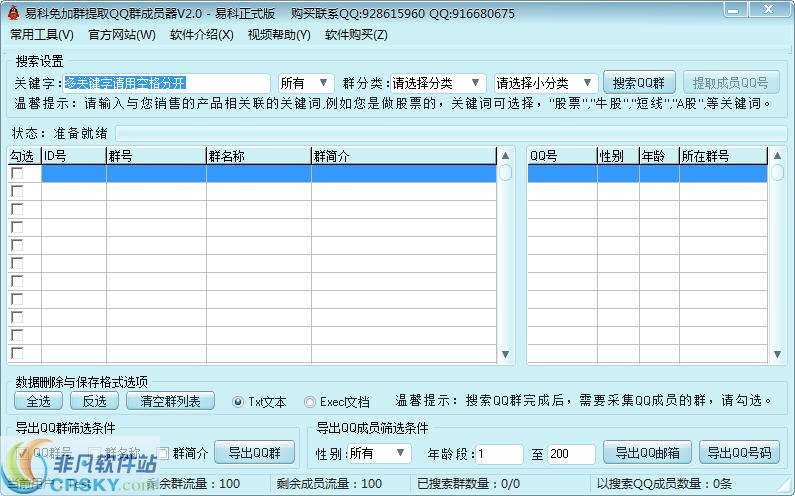Viewport: 795px width, 496px height.
Task: Click the 全选 select-all button
Action: 39,401
